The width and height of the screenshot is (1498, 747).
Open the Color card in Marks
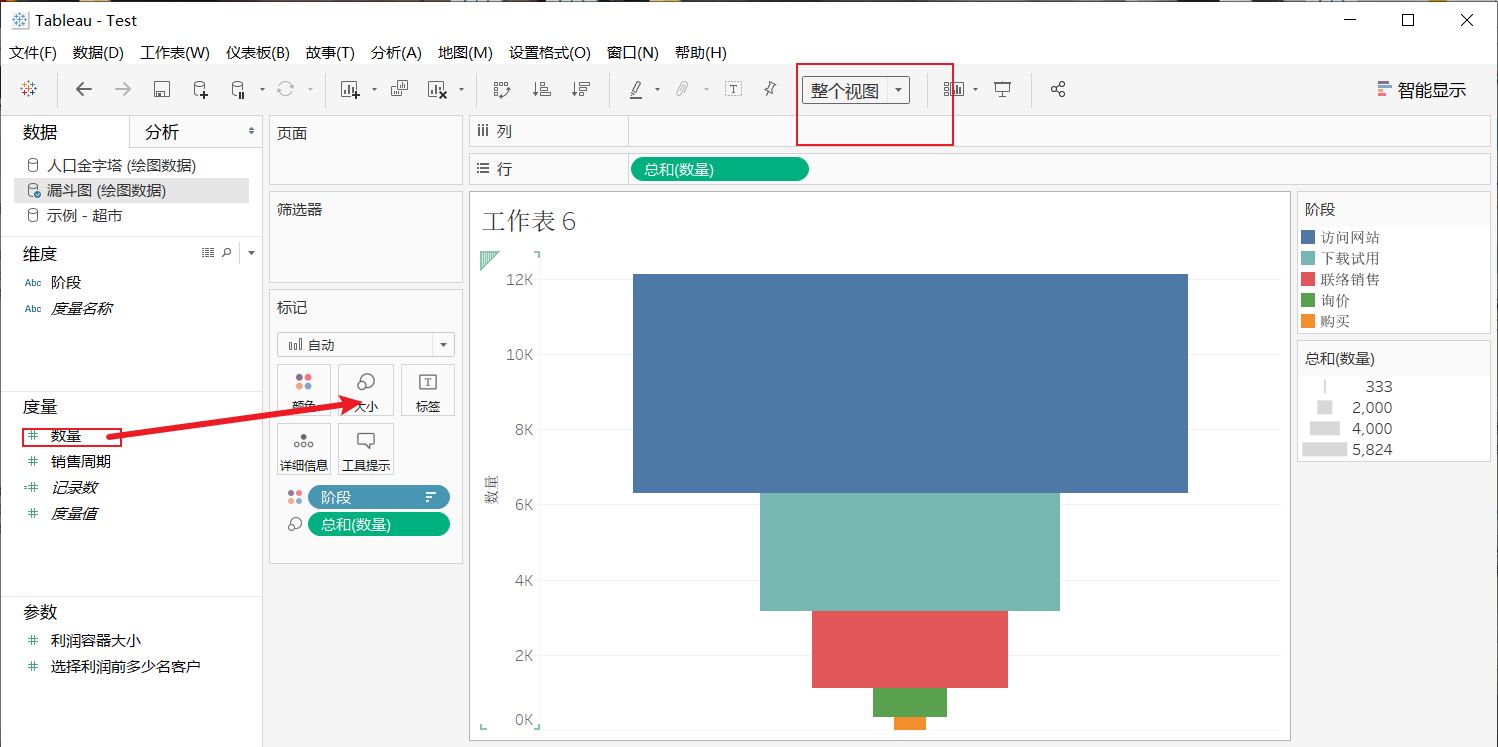tap(304, 390)
